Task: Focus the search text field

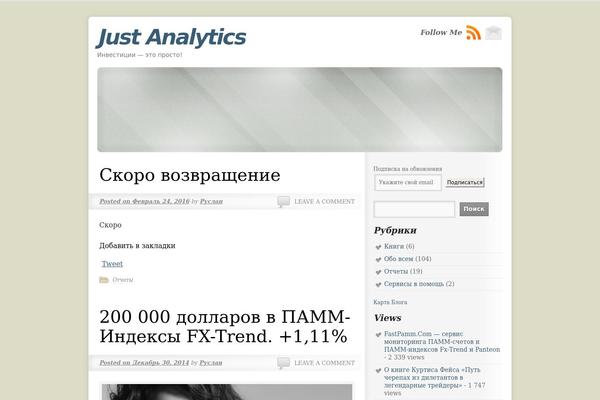Action: [414, 209]
